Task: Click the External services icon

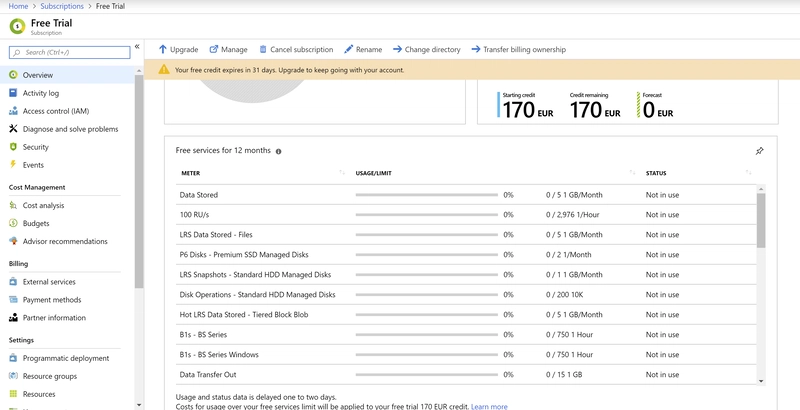Action: click(13, 281)
